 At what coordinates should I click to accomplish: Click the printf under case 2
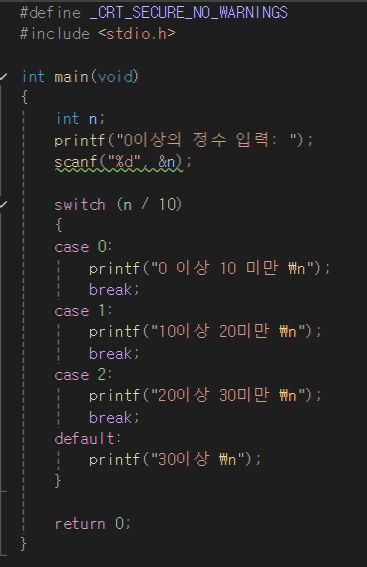[205, 395]
